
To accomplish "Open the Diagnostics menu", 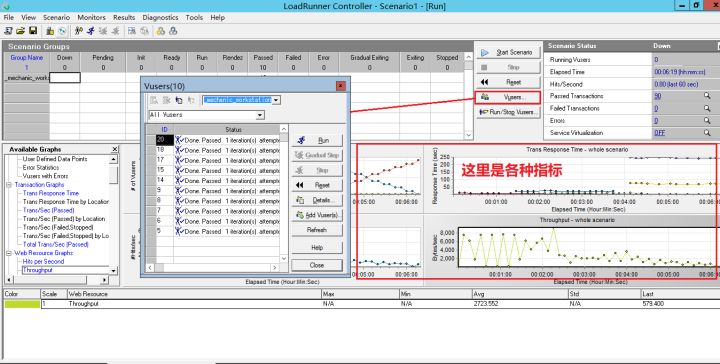I will click(160, 17).
